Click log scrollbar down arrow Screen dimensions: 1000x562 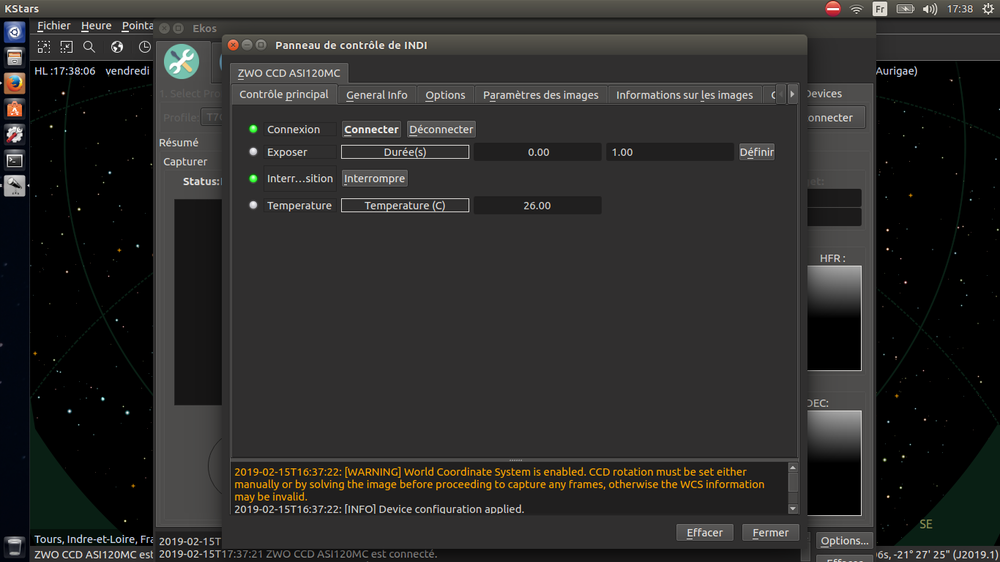tap(793, 509)
